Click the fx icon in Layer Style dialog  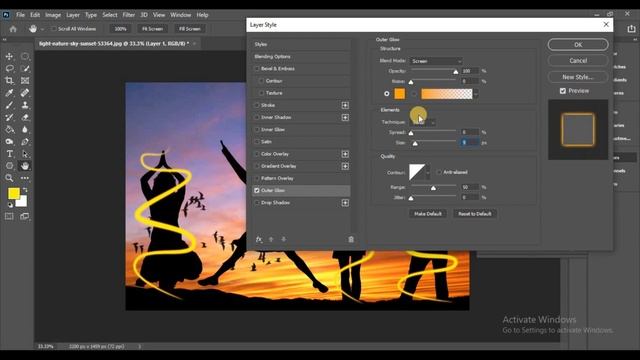point(259,240)
